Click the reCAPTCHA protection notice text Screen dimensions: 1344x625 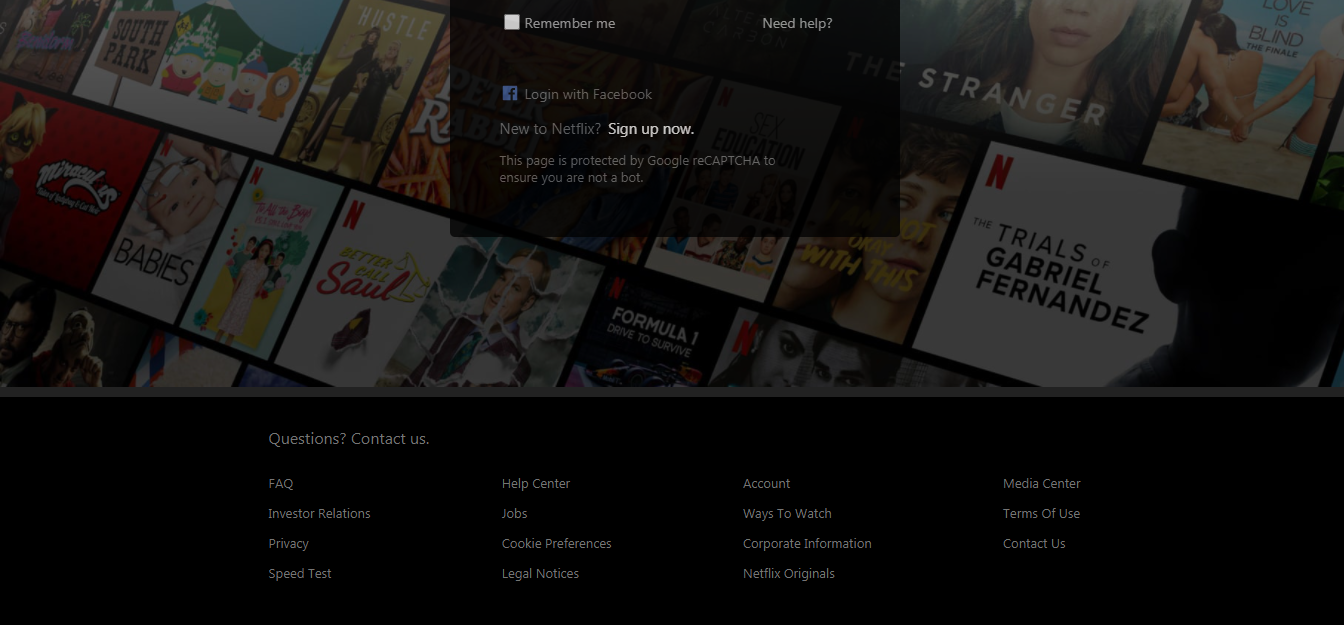pyautogui.click(x=637, y=169)
